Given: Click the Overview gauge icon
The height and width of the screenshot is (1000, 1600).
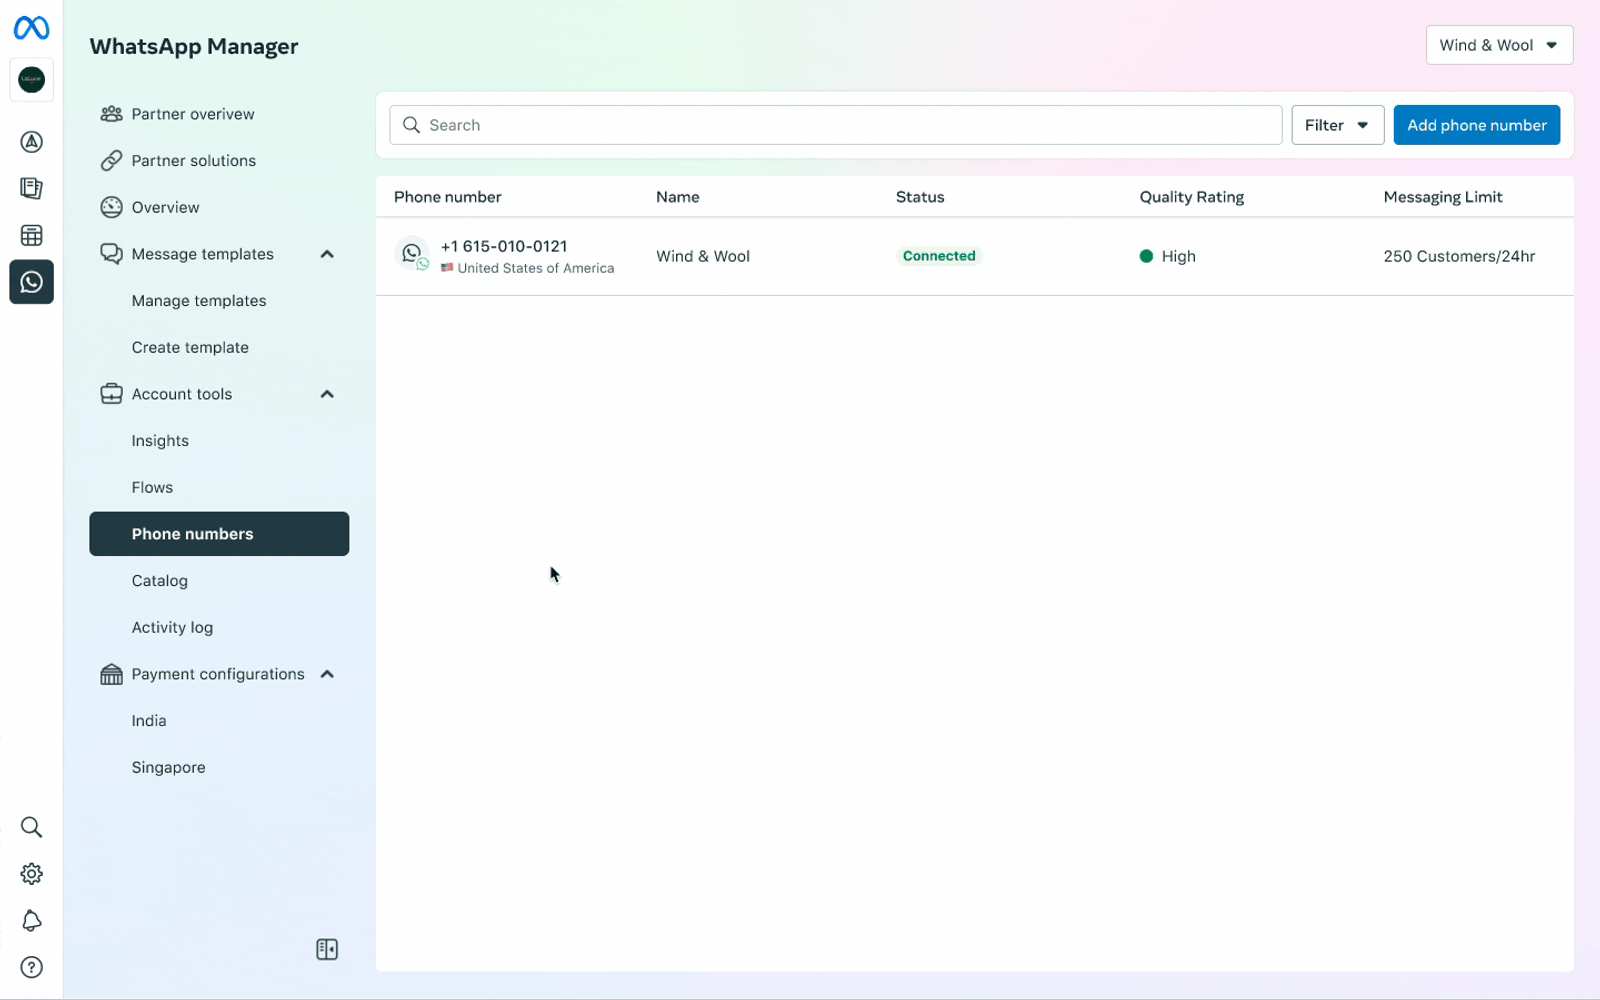Looking at the screenshot, I should point(111,207).
